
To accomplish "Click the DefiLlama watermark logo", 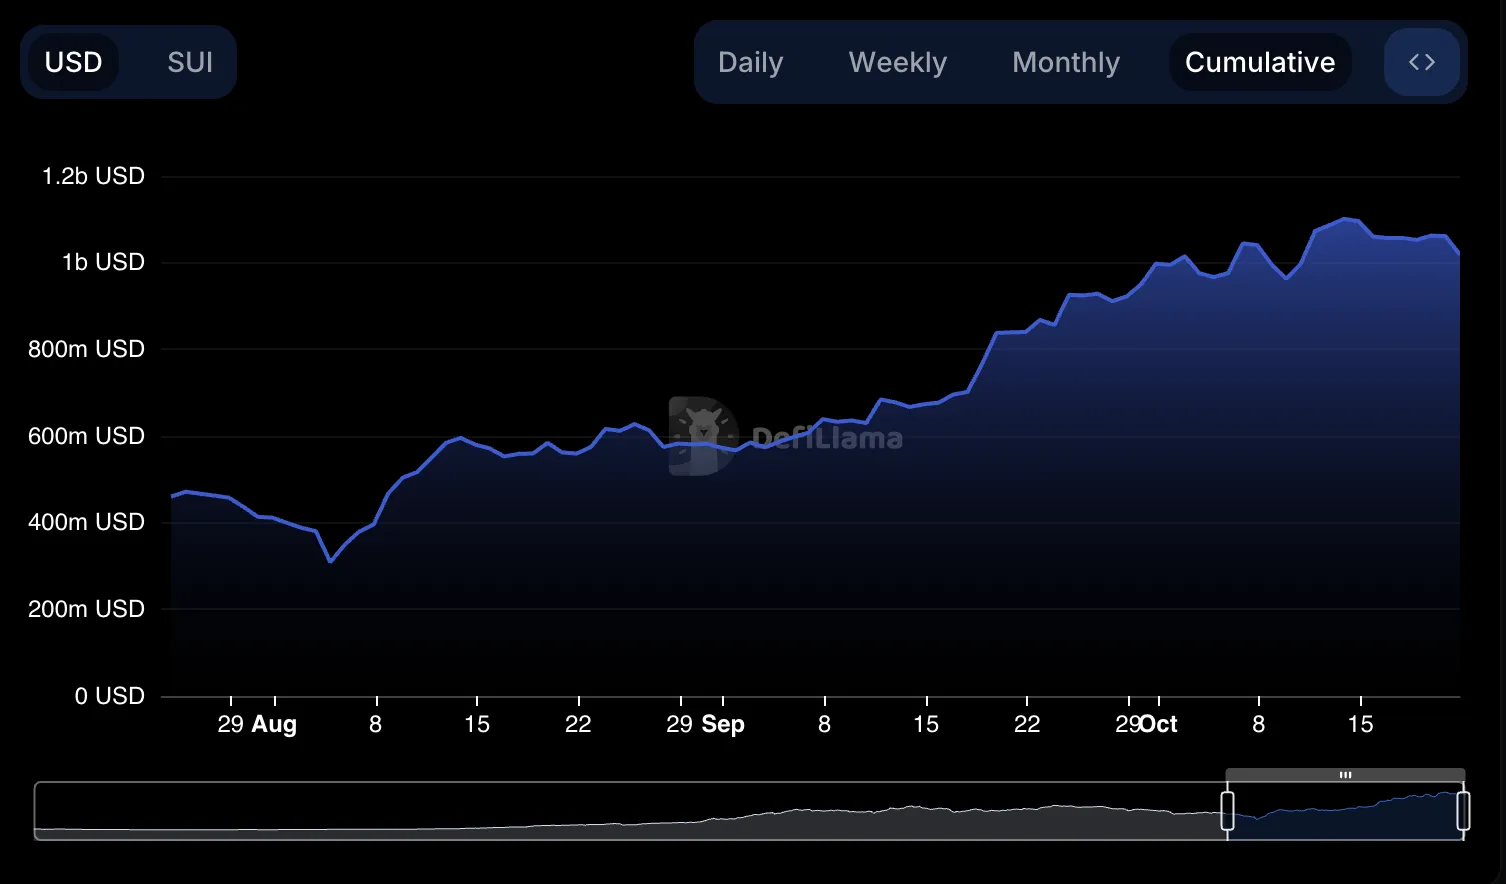I will 786,436.
